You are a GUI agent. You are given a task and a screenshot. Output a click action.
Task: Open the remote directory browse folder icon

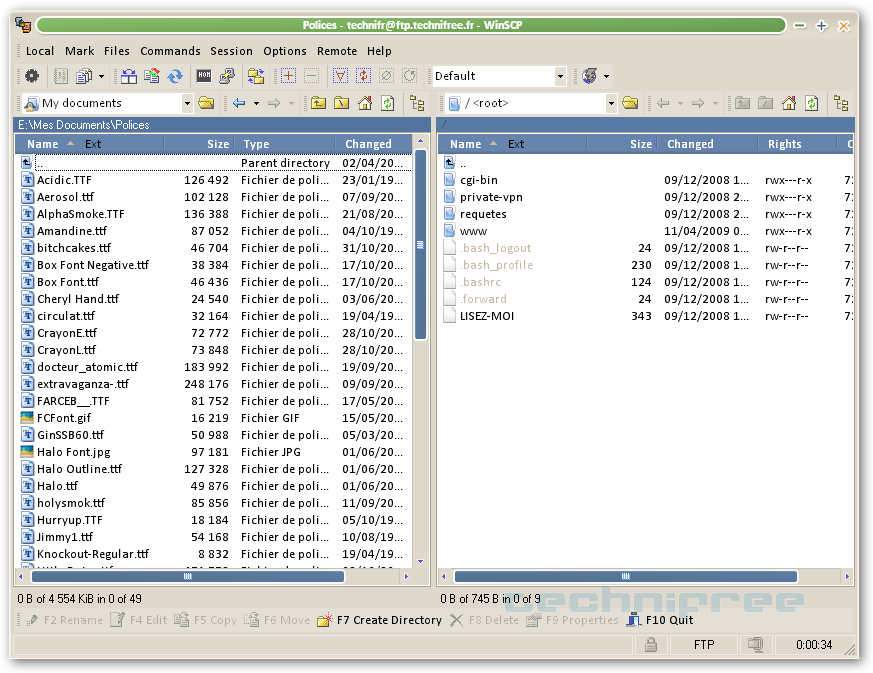[630, 103]
